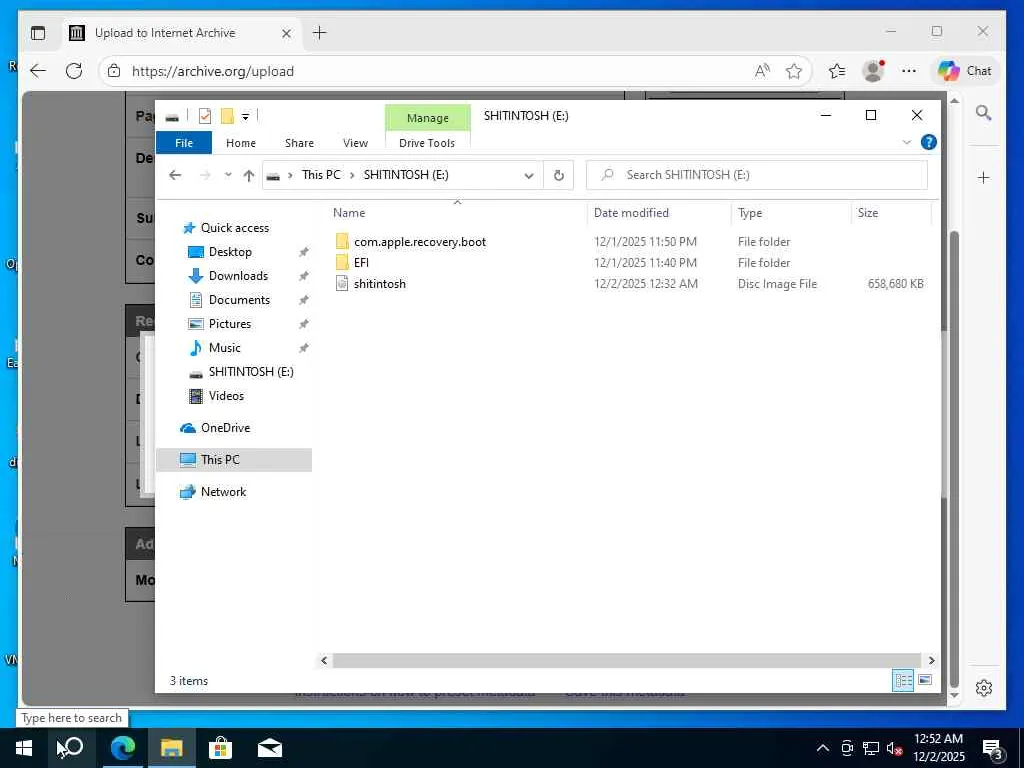Sort by Type column header
The image size is (1024, 768).
point(750,213)
